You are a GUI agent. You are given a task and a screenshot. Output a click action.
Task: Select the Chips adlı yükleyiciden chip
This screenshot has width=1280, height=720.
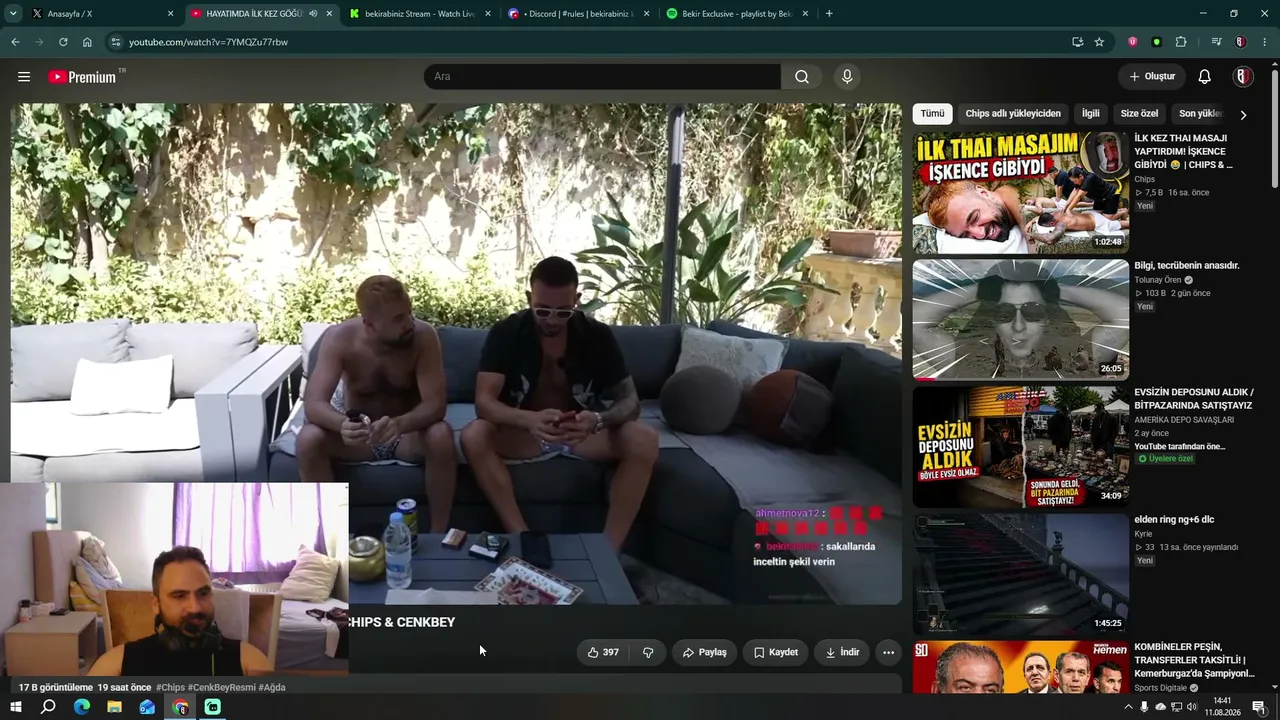[1013, 114]
